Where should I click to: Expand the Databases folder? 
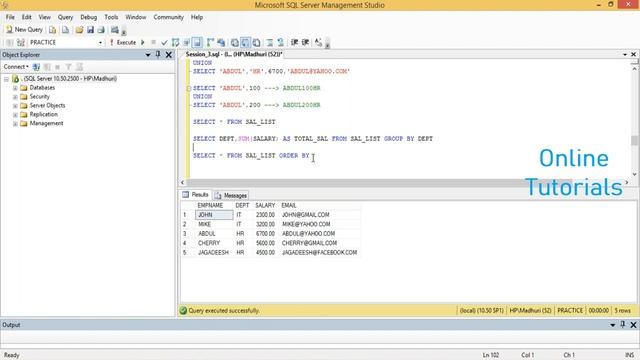click(x=15, y=88)
